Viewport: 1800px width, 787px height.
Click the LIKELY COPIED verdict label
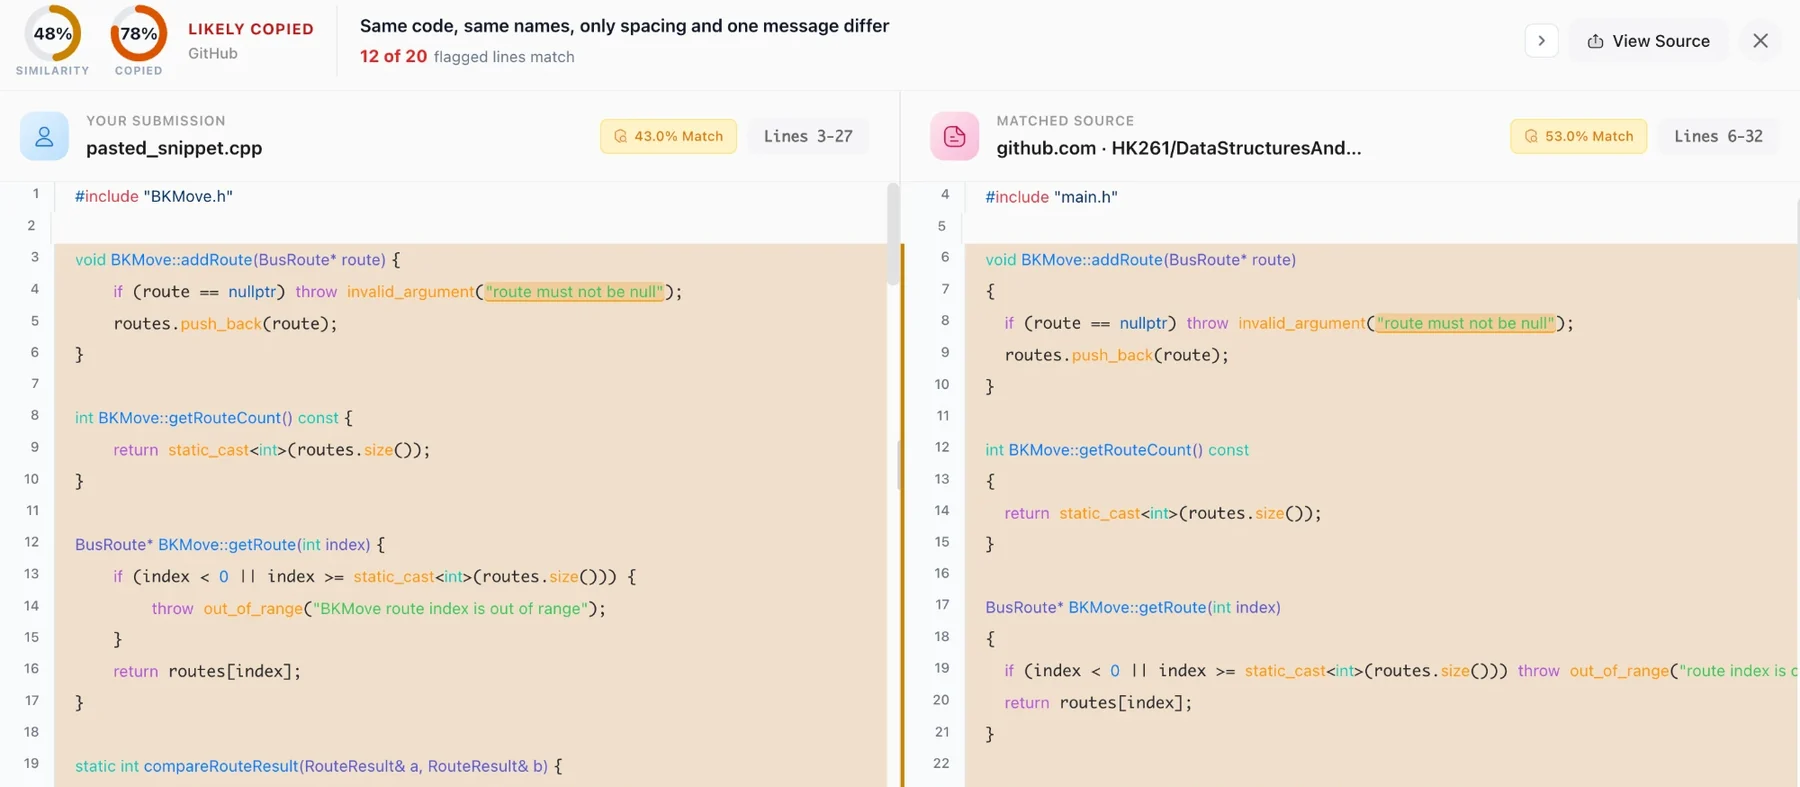[x=251, y=29]
